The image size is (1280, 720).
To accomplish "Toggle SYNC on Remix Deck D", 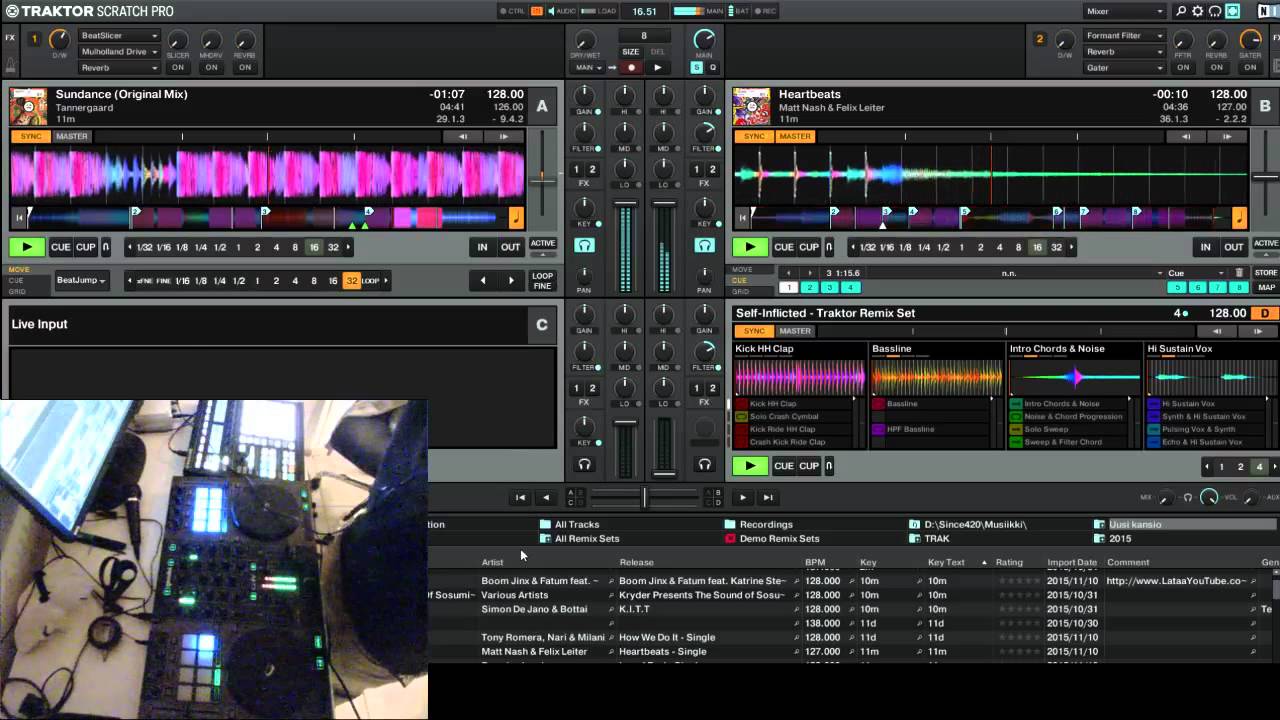I will point(754,331).
